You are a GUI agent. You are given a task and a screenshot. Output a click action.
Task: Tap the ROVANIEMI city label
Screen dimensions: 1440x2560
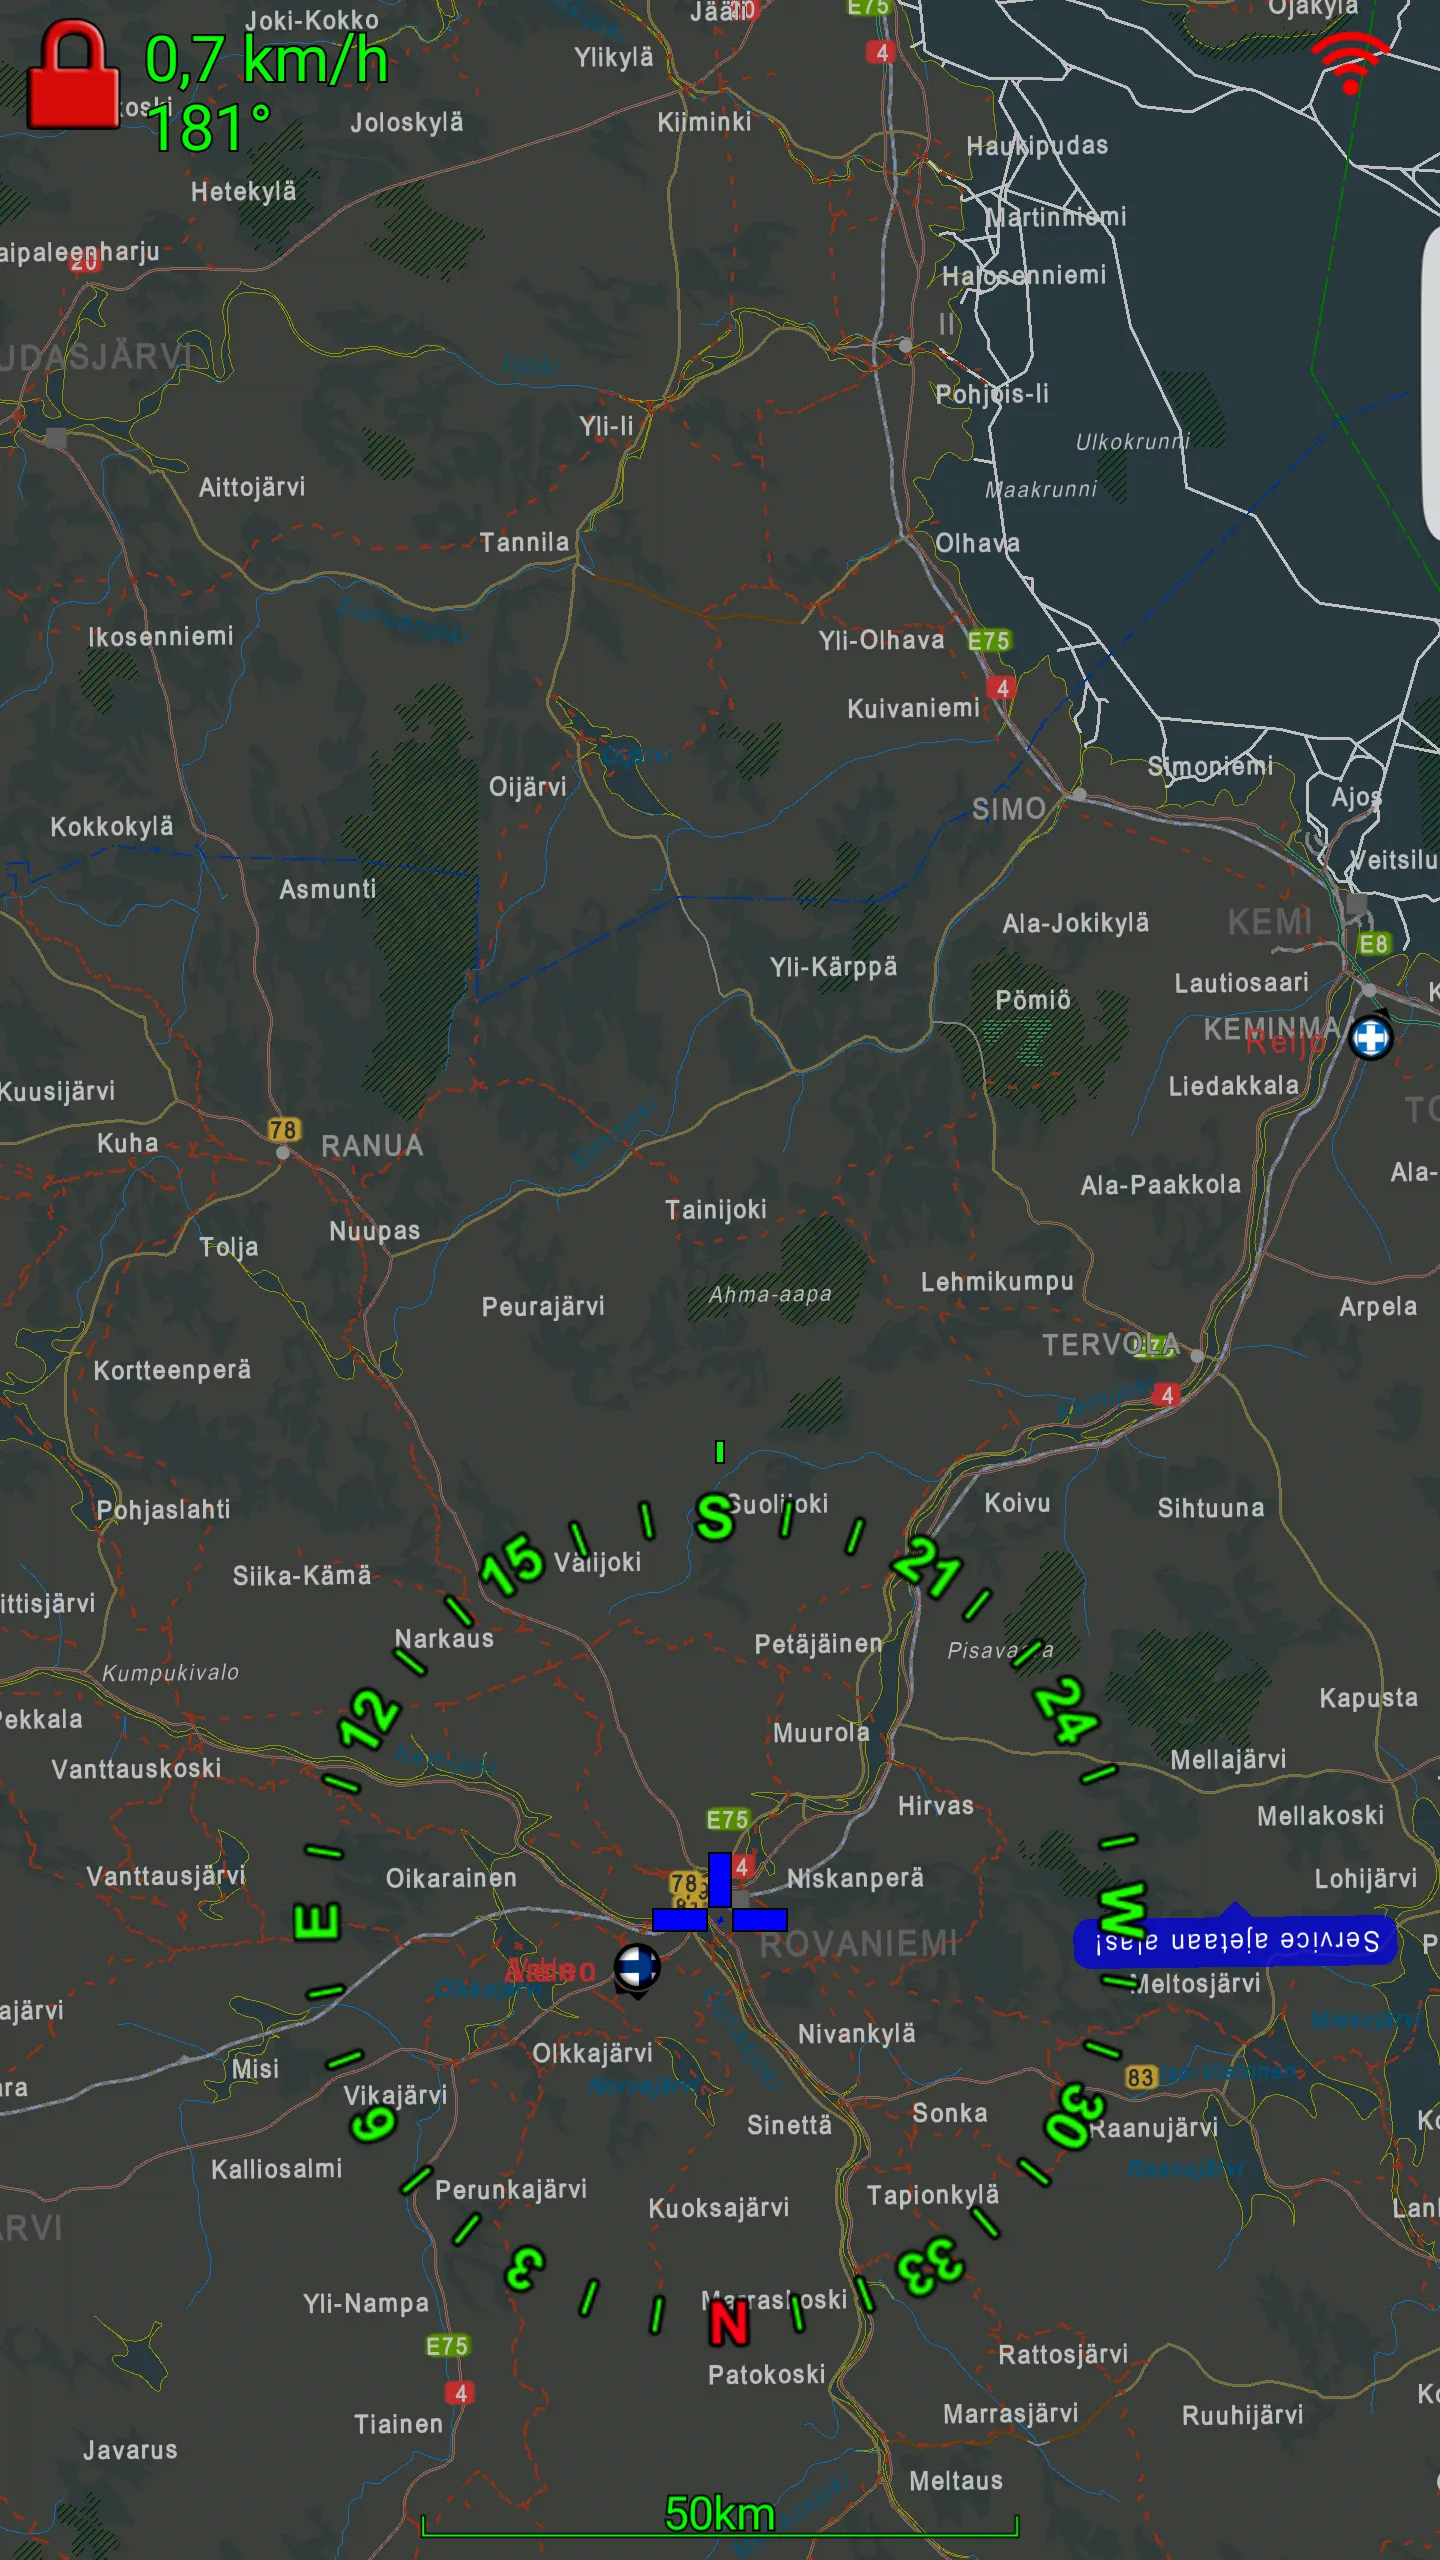[x=858, y=1944]
